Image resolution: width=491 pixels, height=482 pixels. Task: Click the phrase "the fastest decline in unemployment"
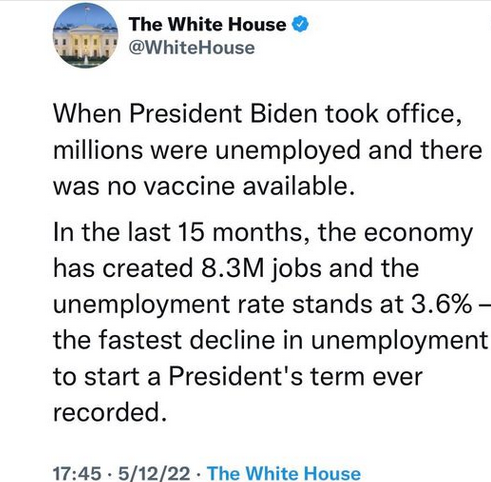[270, 340]
